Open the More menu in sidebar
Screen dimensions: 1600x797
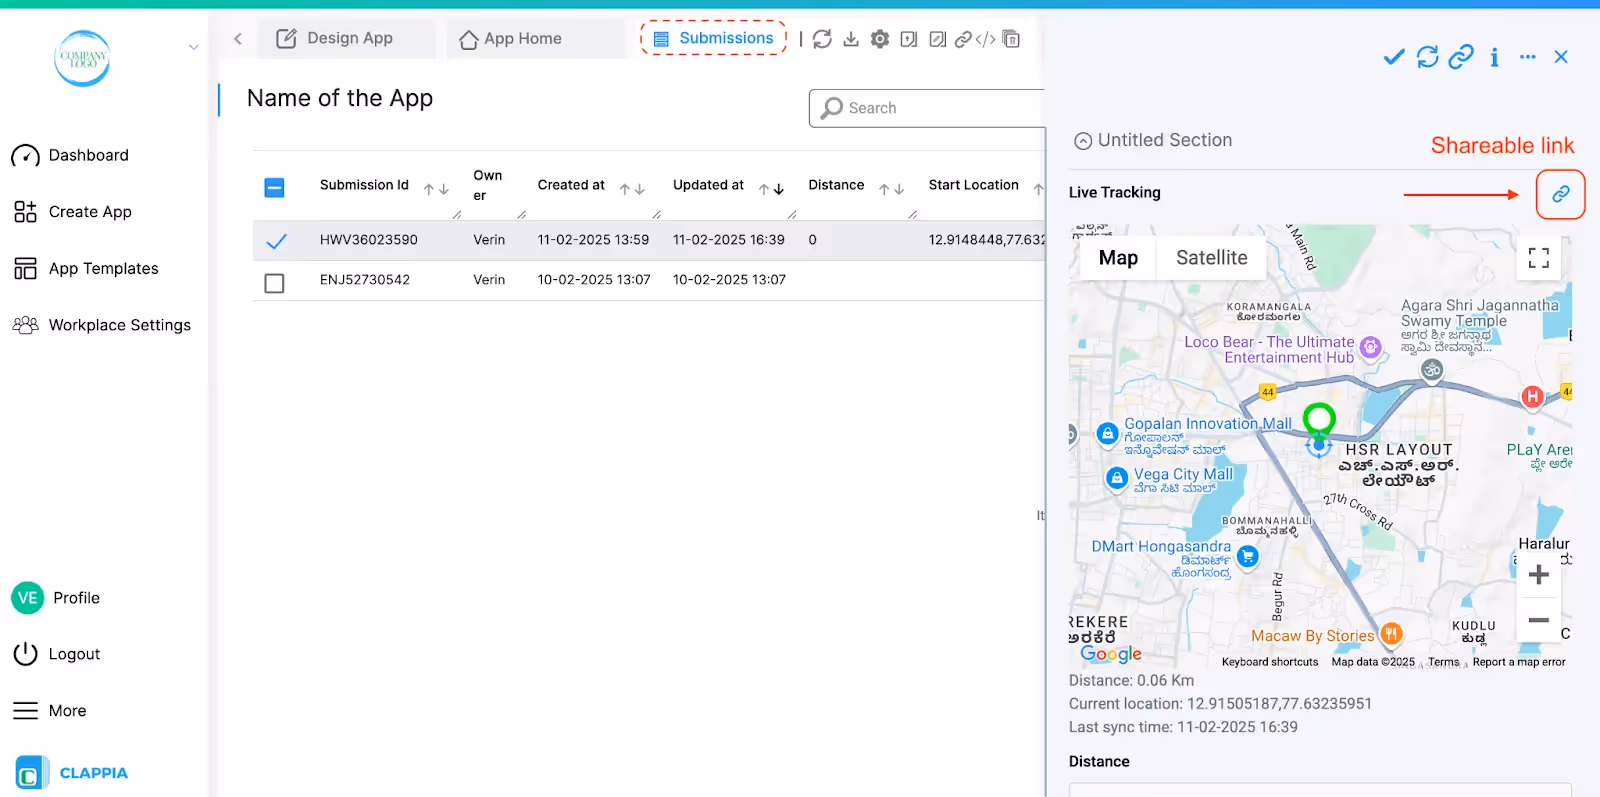pyautogui.click(x=49, y=711)
